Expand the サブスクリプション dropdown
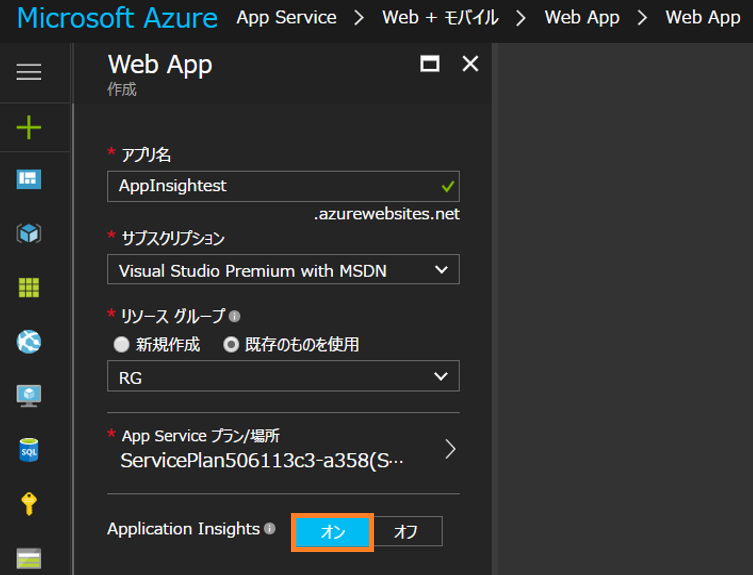 [x=283, y=270]
